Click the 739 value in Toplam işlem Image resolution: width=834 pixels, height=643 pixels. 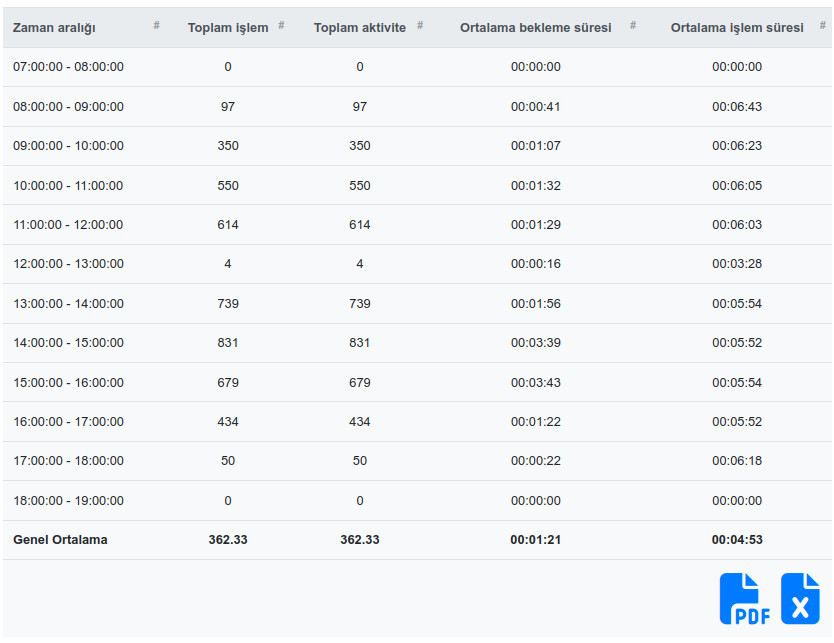228,304
